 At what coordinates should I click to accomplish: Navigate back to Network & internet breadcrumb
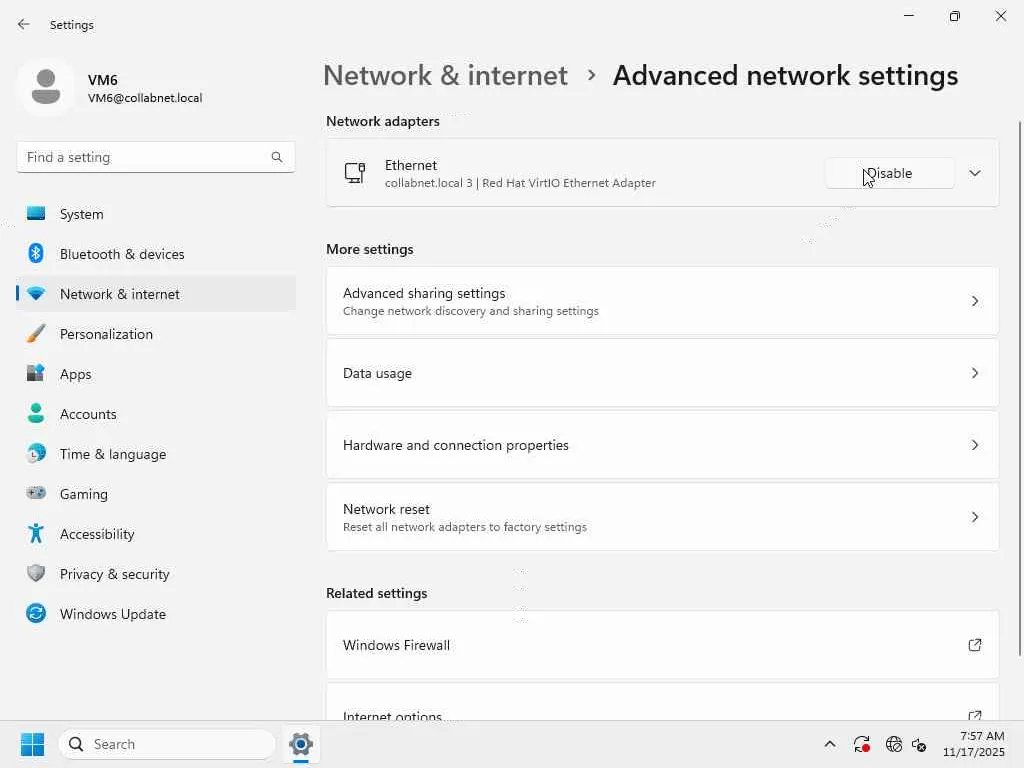pos(445,76)
